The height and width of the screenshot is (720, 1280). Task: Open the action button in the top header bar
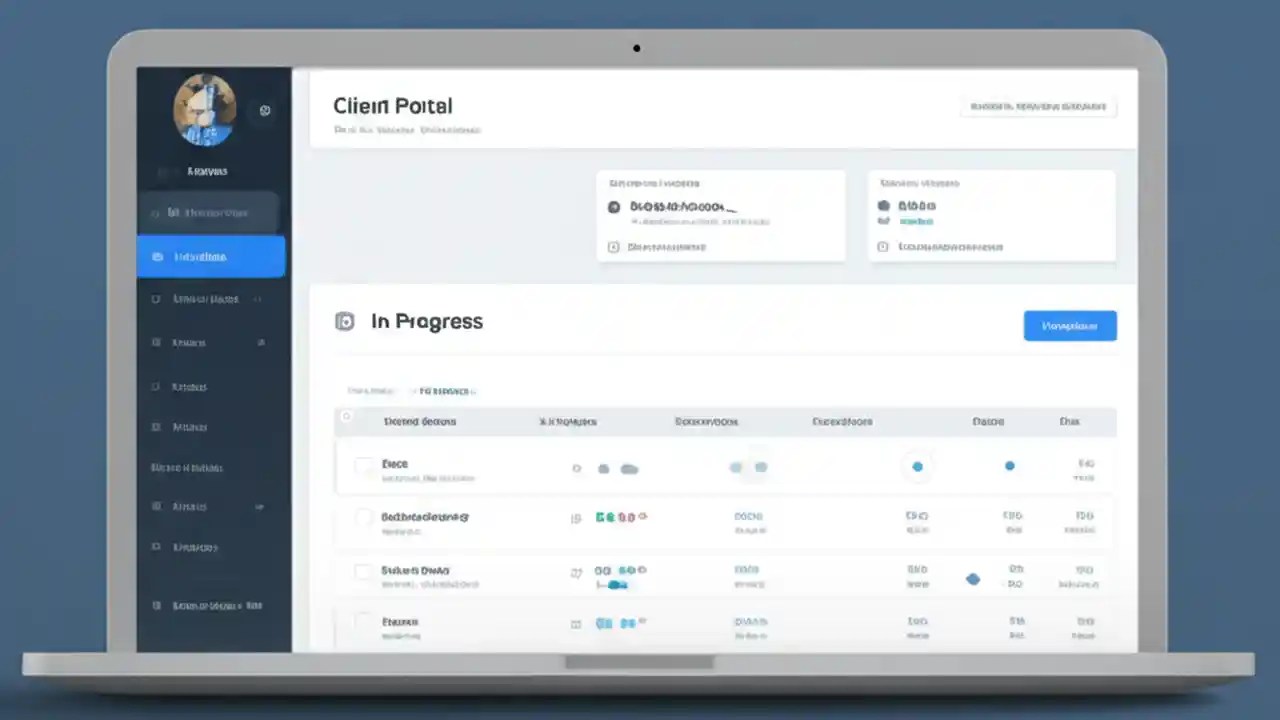click(1038, 106)
